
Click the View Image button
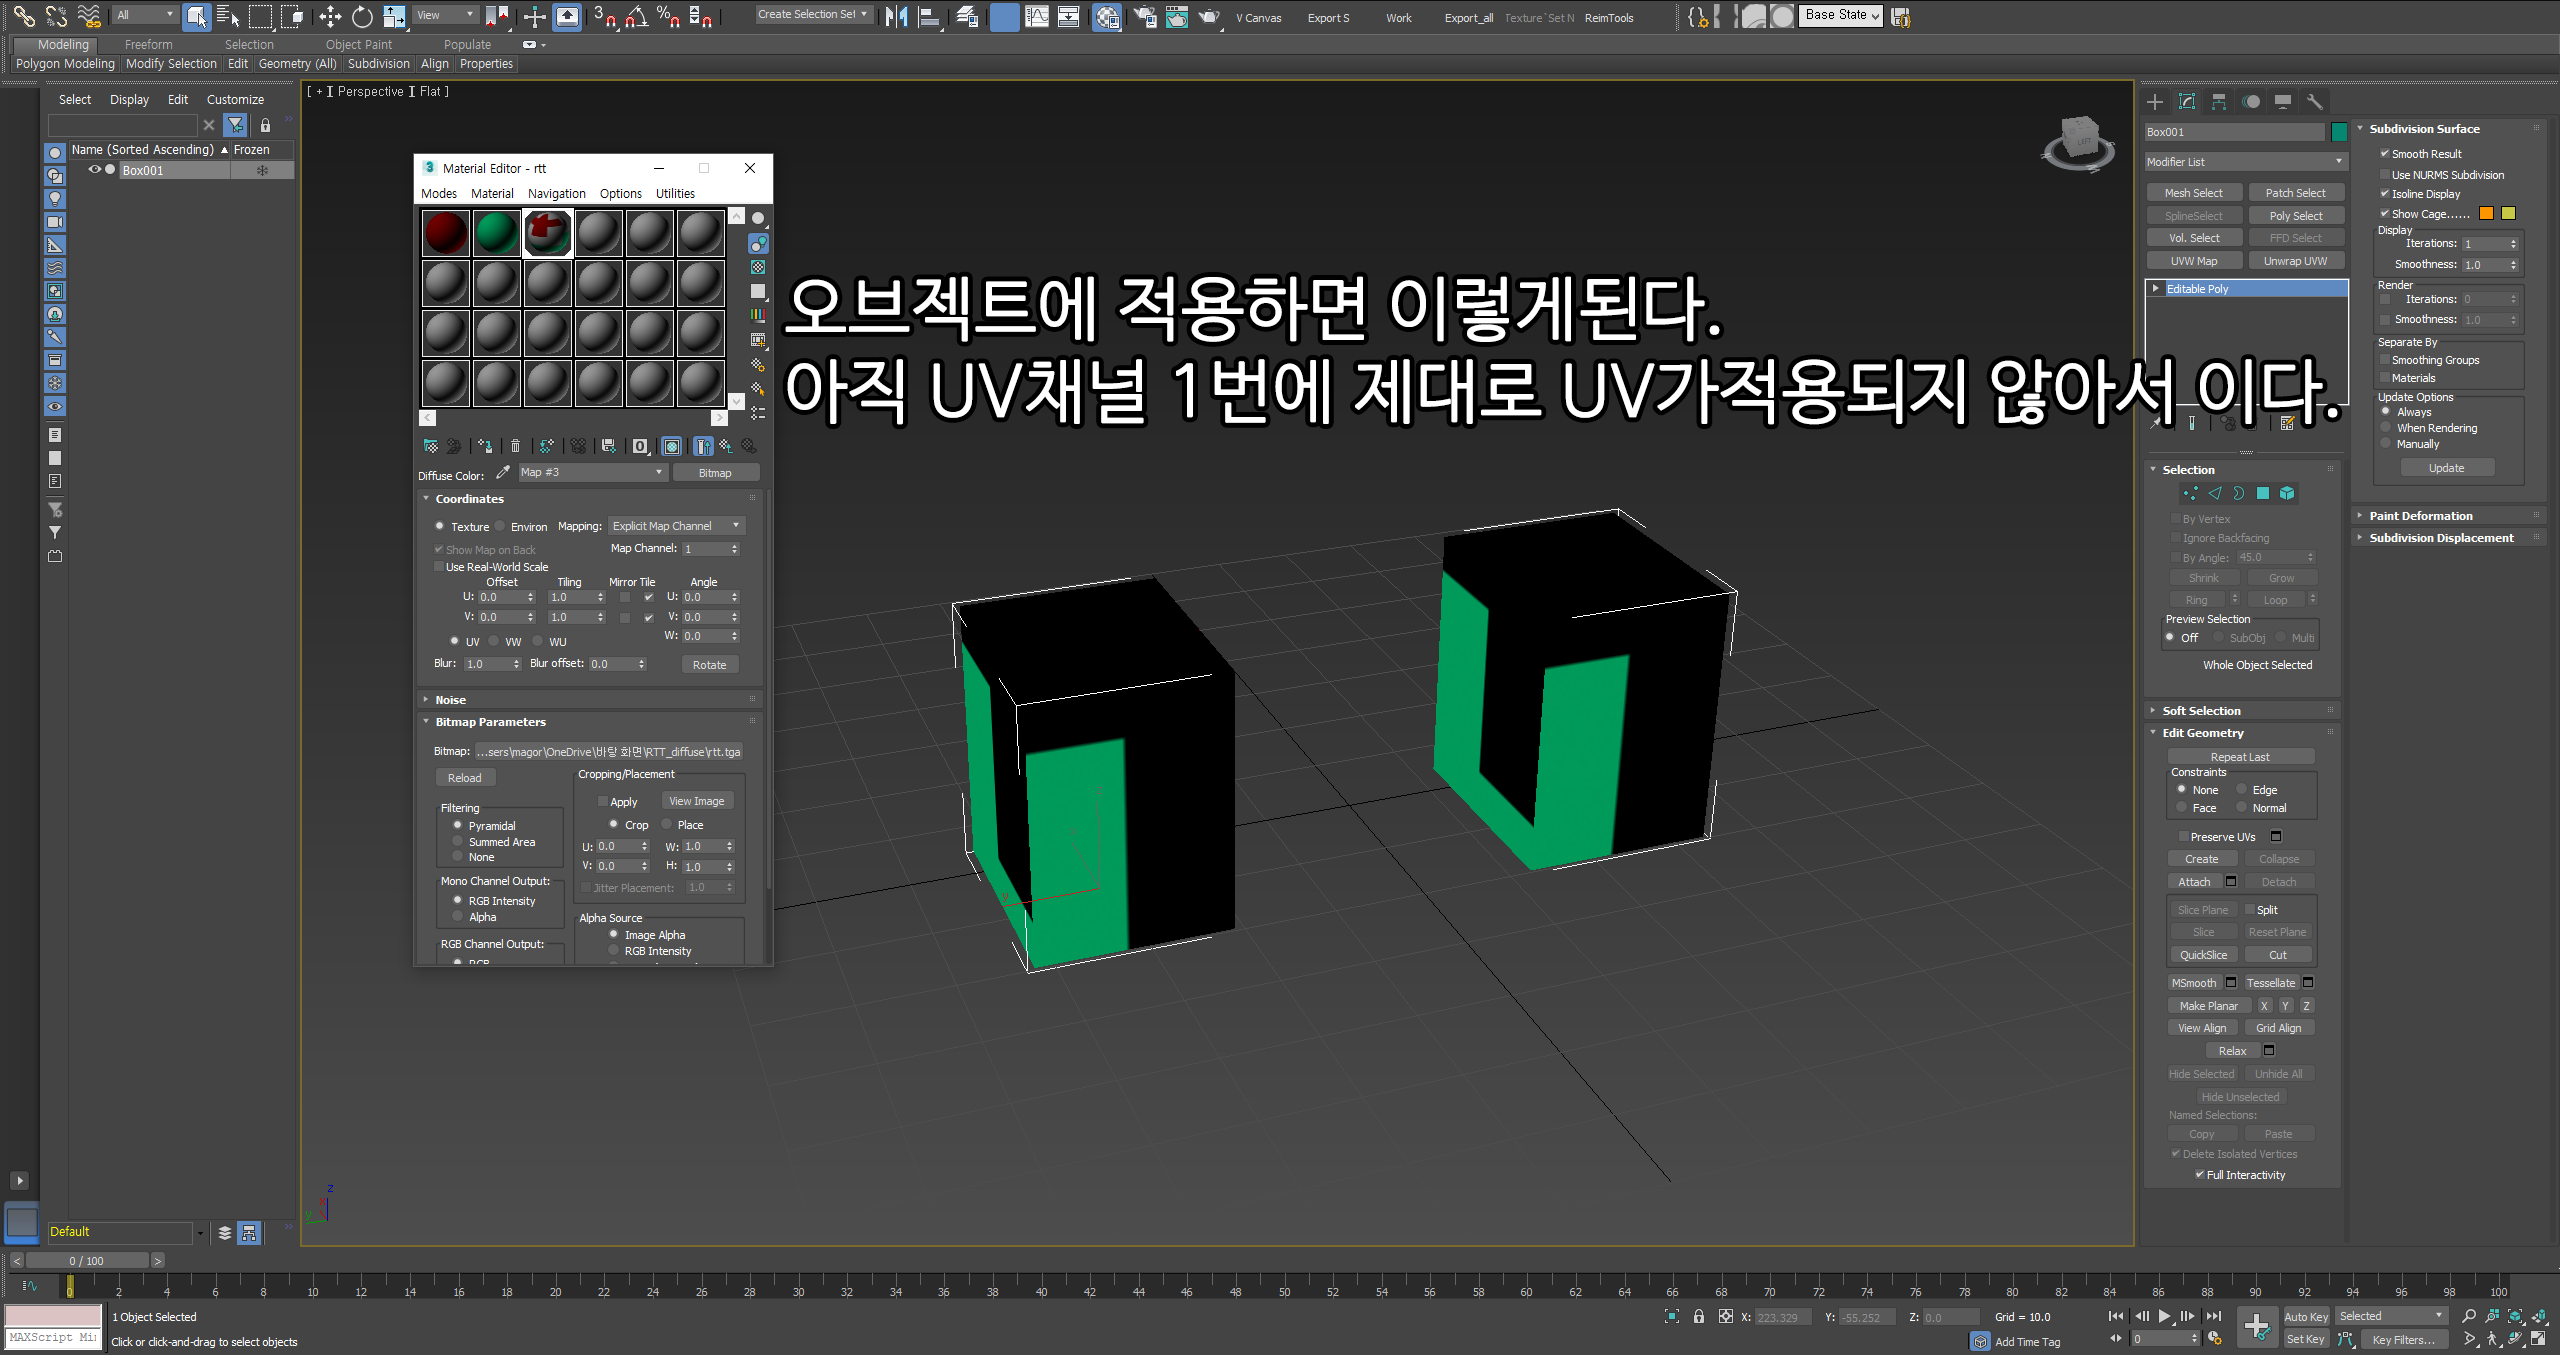[x=697, y=801]
